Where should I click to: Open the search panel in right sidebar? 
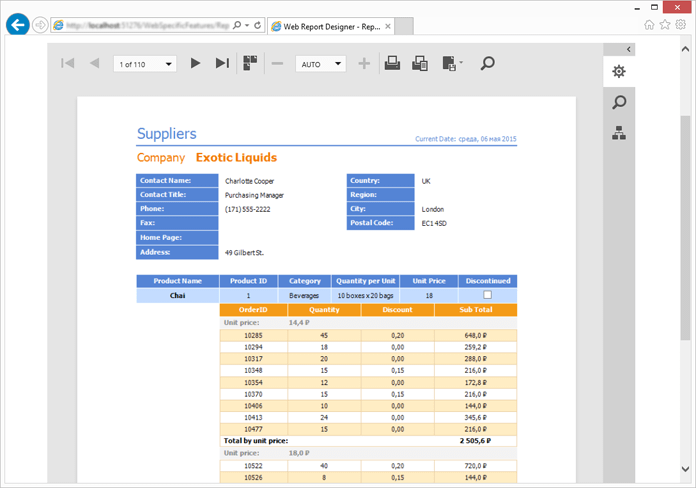click(620, 102)
